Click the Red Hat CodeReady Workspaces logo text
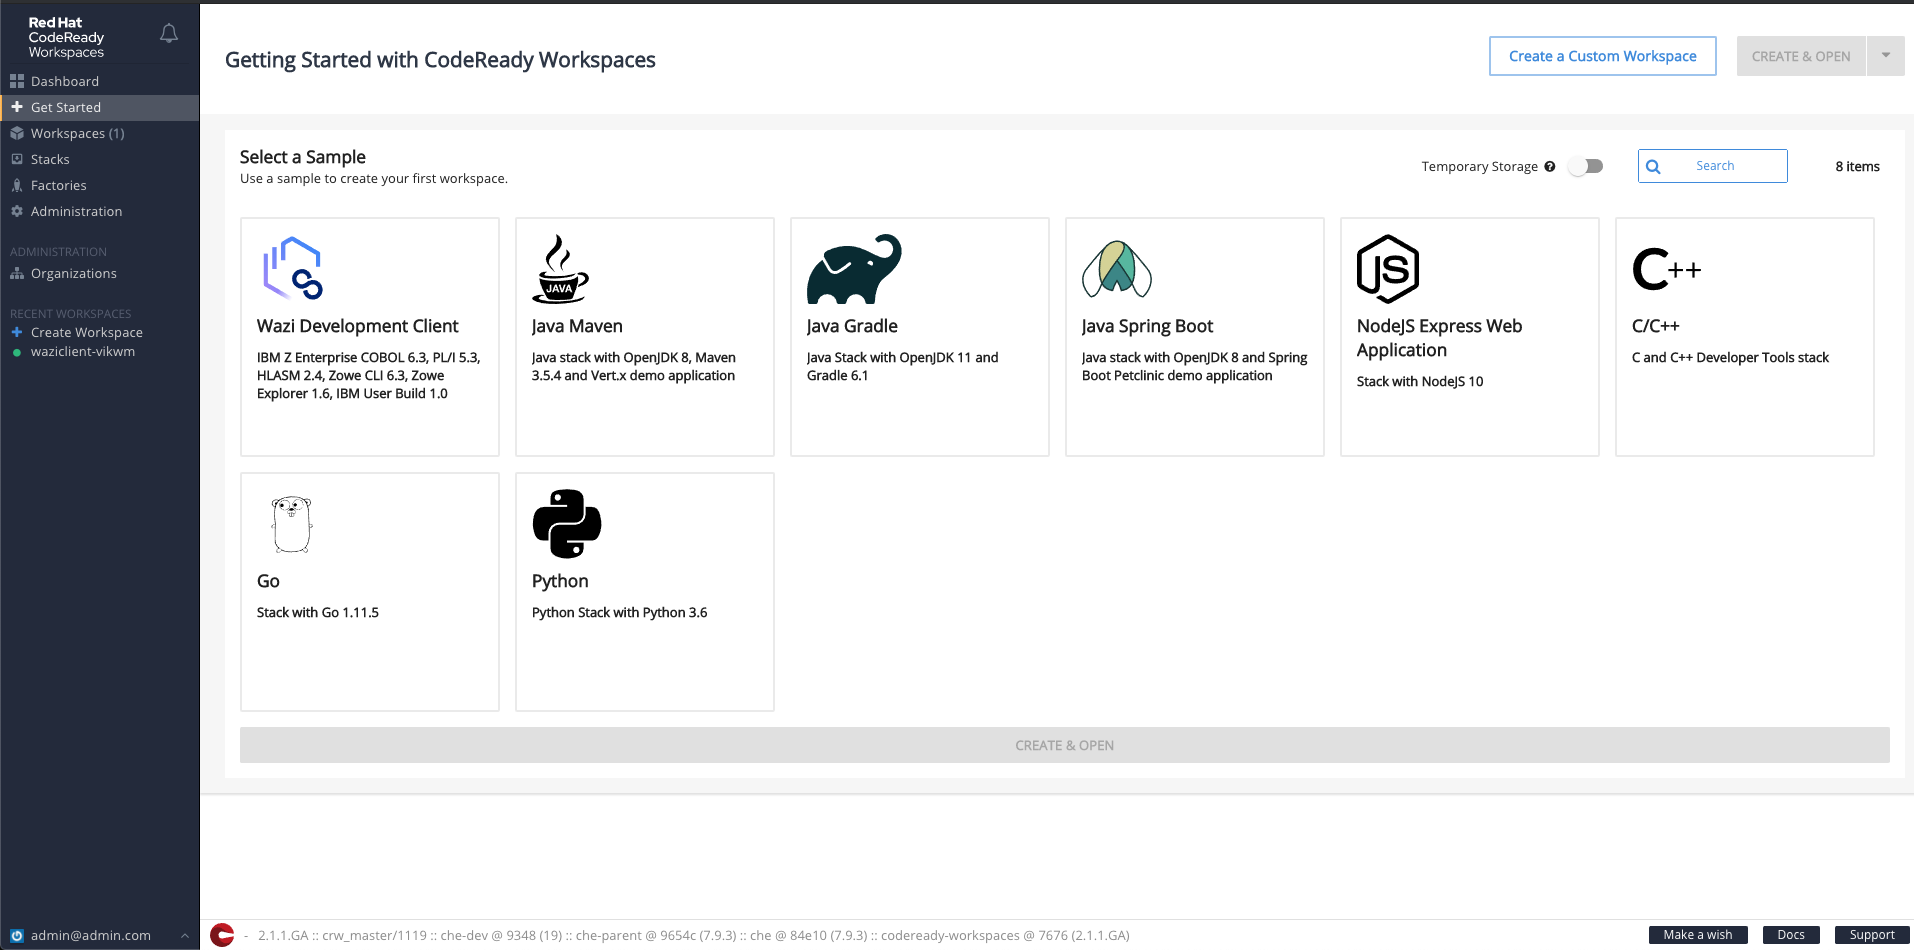 (x=66, y=37)
